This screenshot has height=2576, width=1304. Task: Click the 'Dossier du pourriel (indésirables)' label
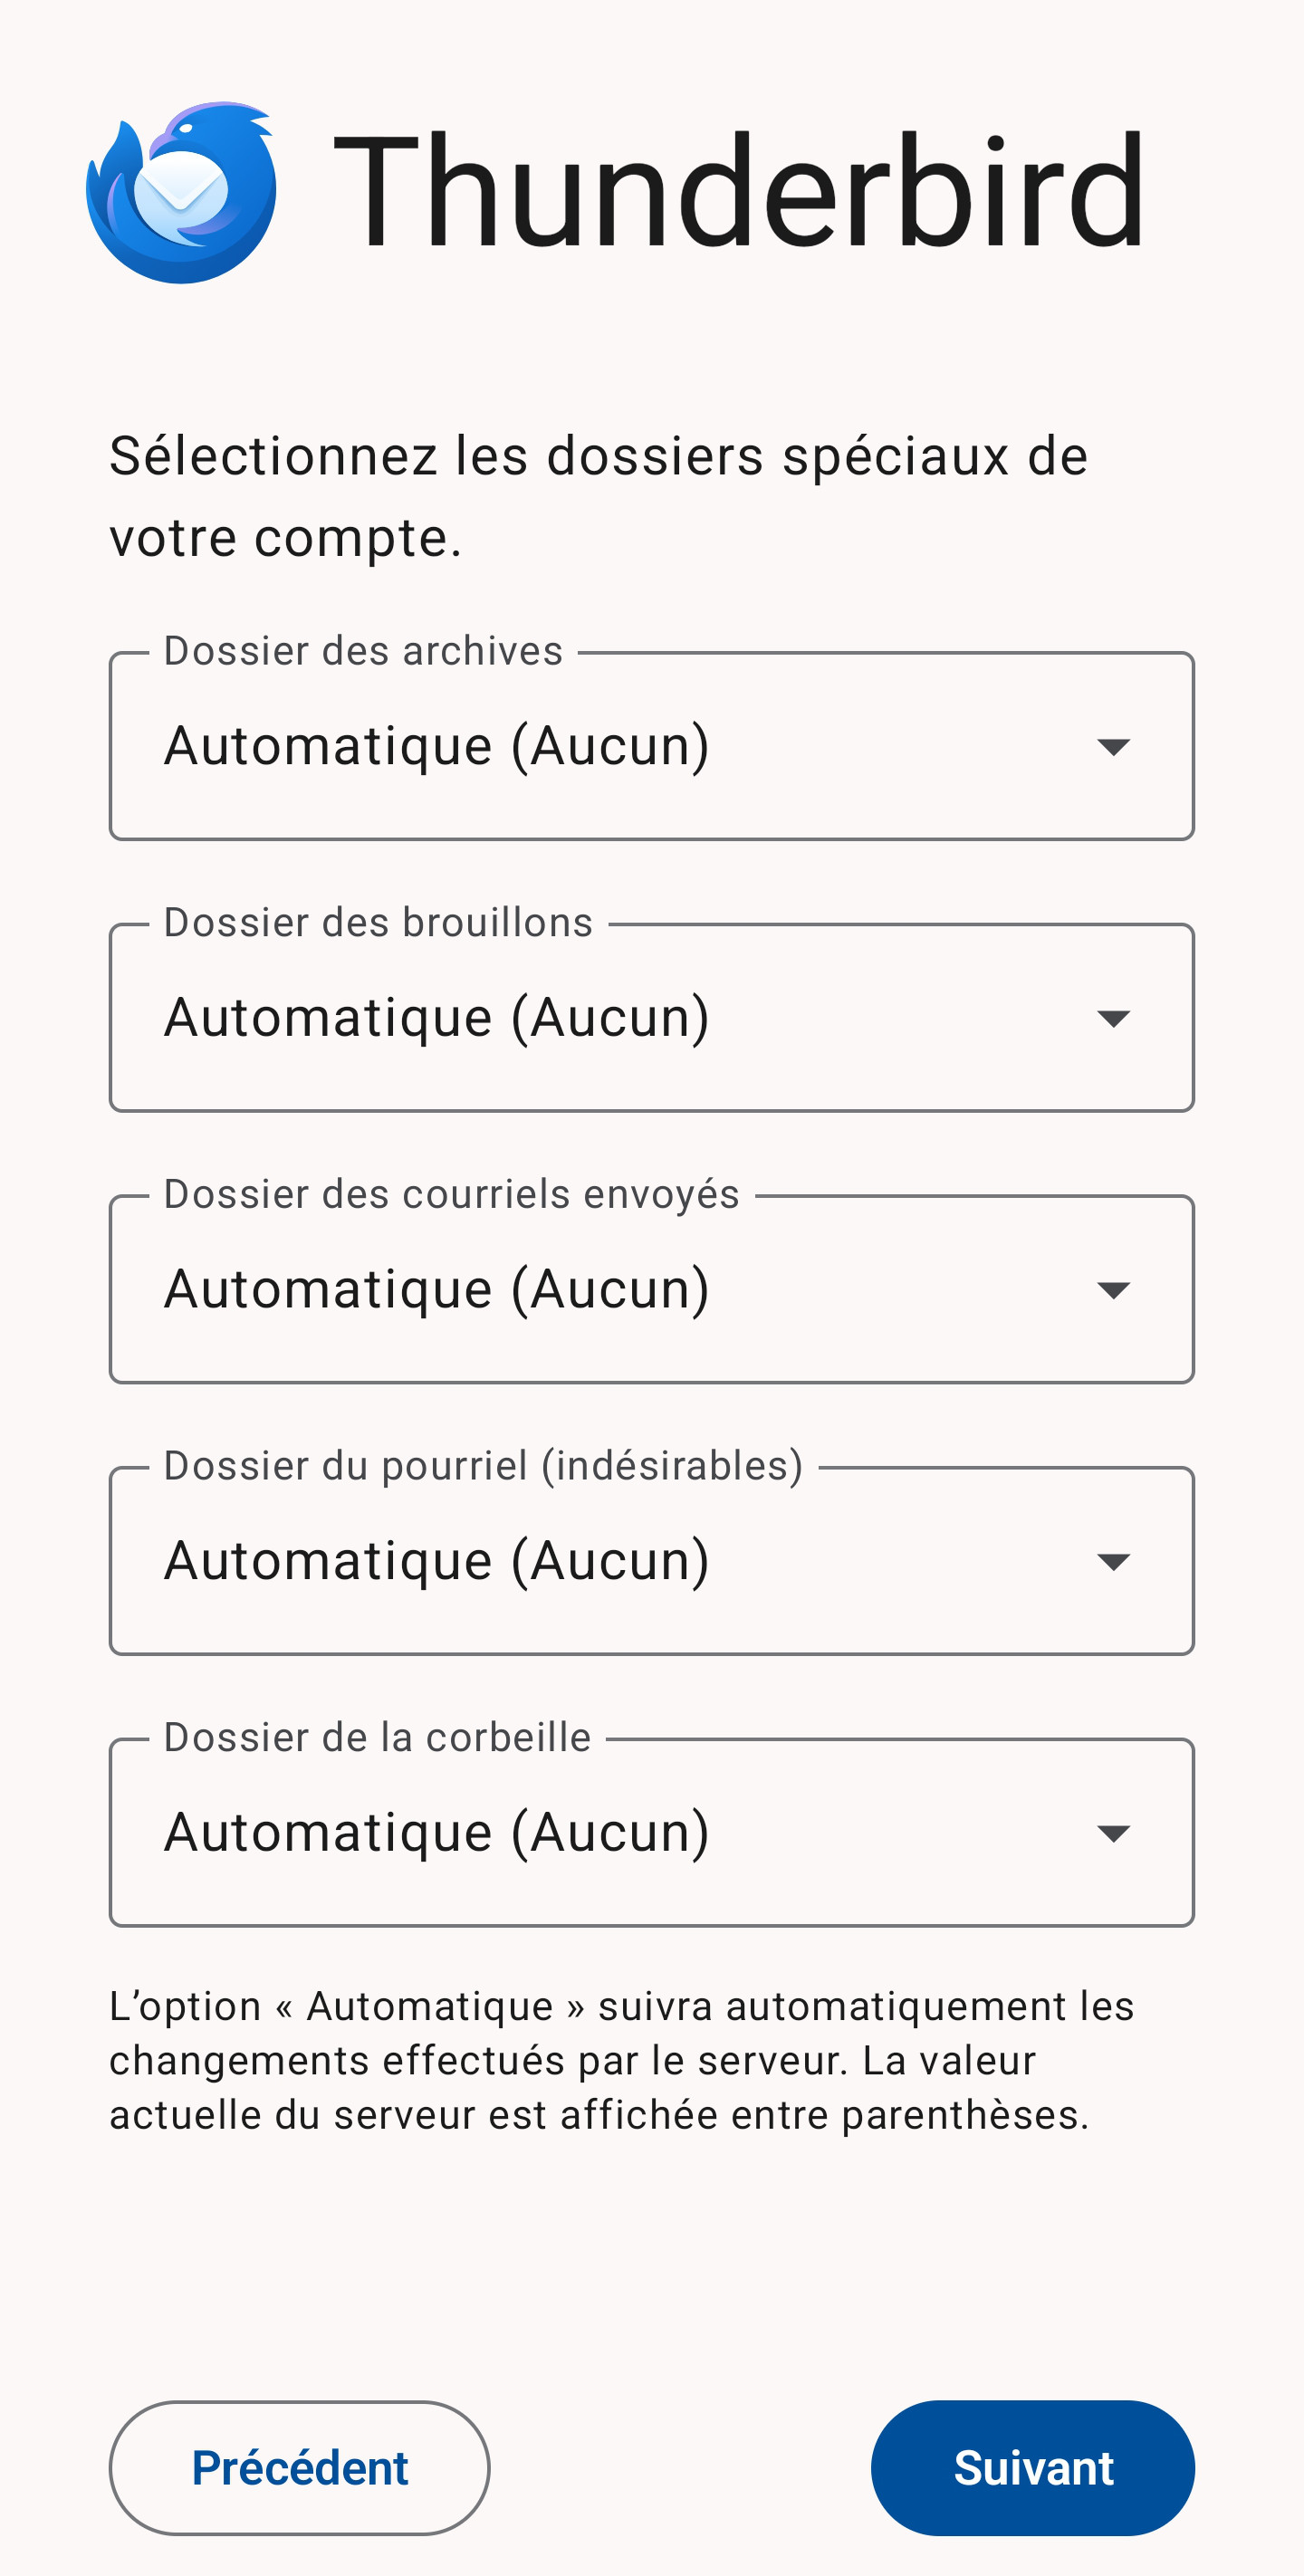click(x=483, y=1466)
